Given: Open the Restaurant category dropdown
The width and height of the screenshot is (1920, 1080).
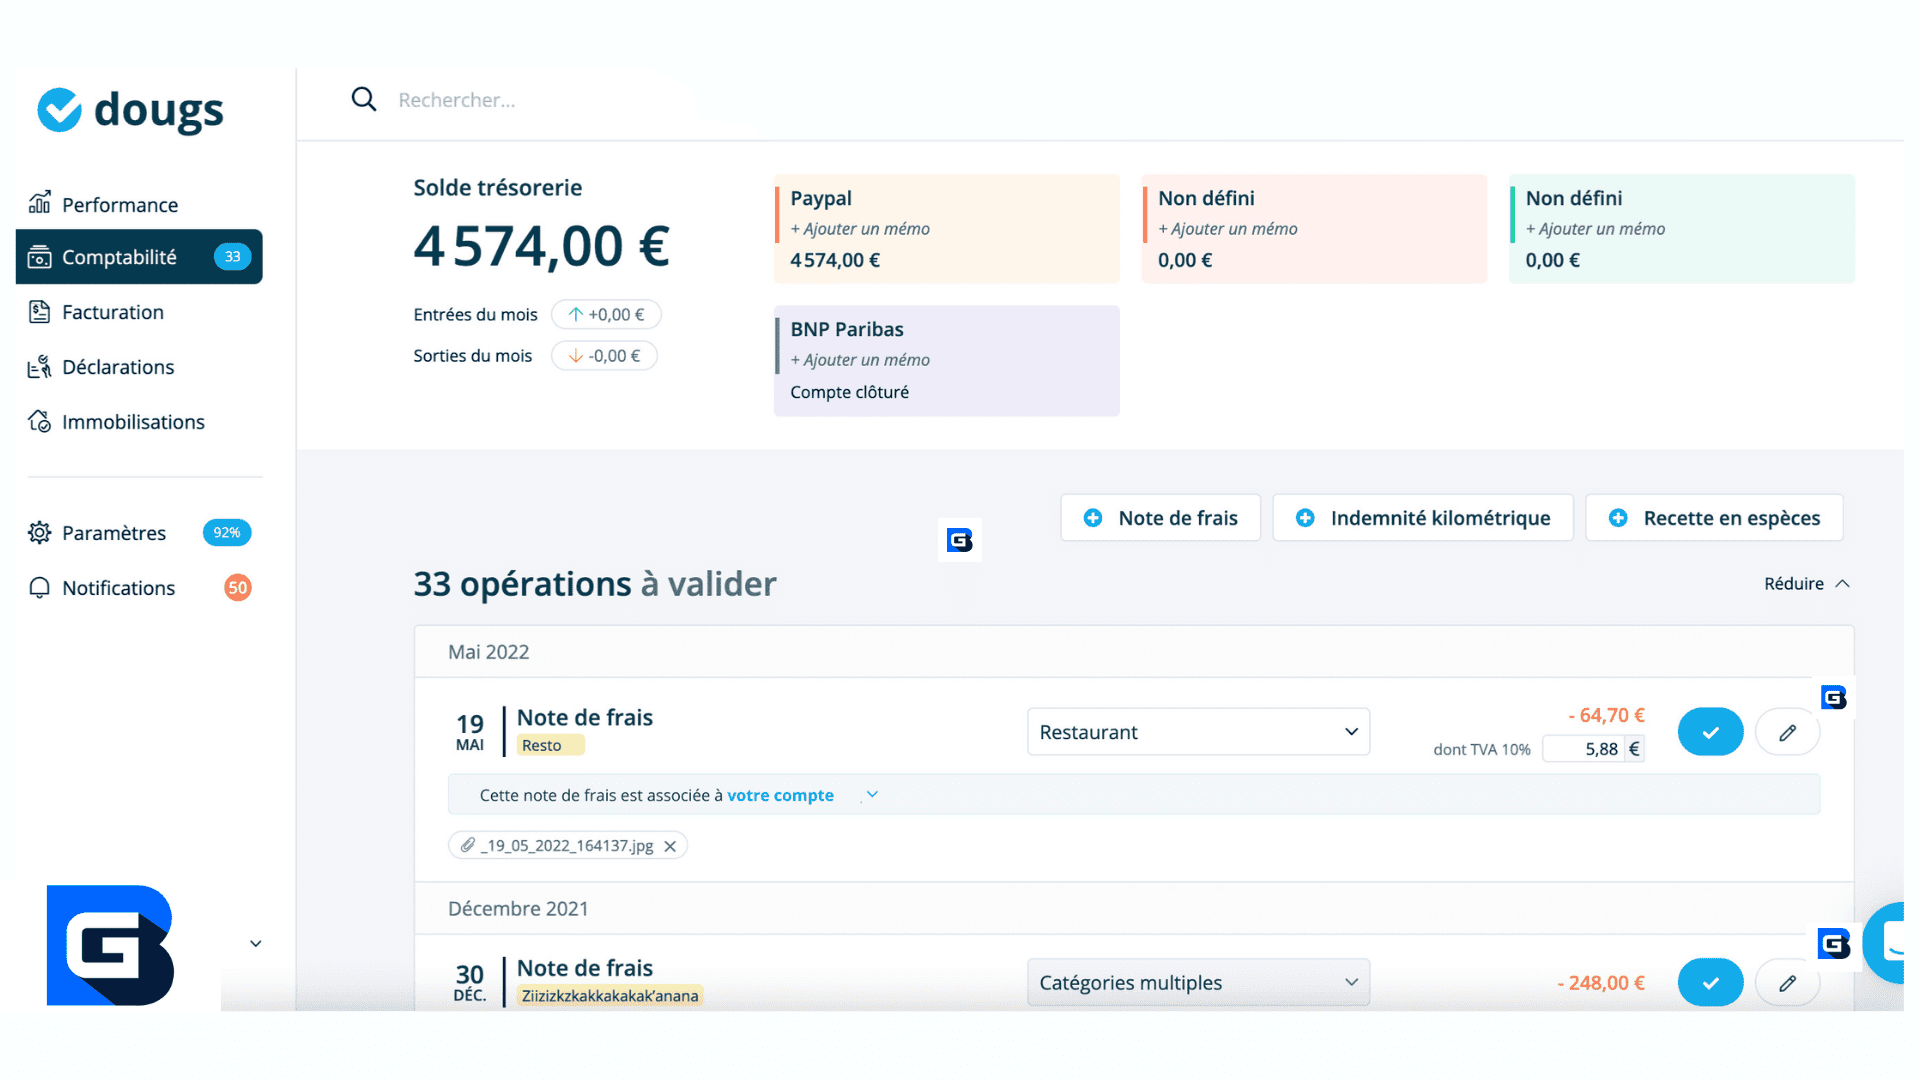Looking at the screenshot, I should (1198, 732).
